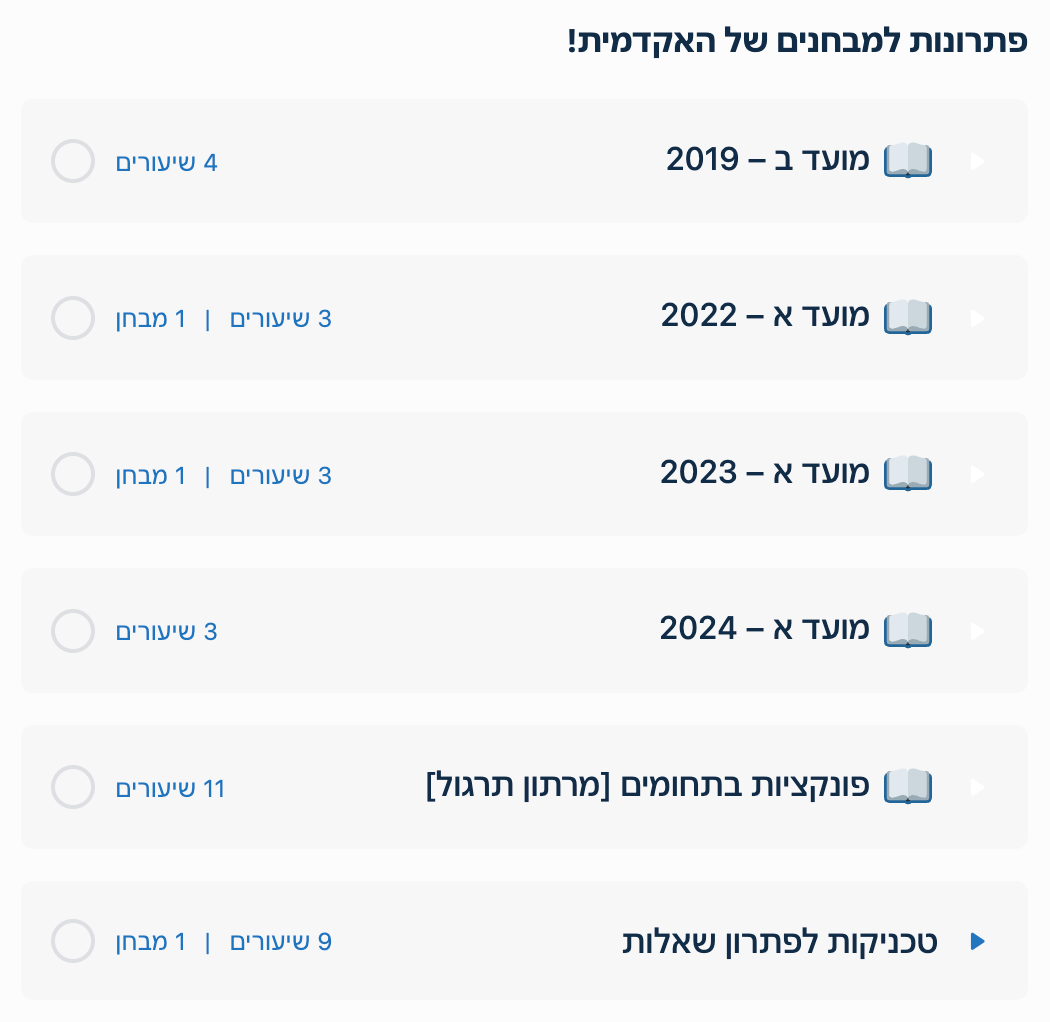This screenshot has width=1050, height=1022.
Task: Mark מועד א – 2022 completion circle
Action: 73,318
